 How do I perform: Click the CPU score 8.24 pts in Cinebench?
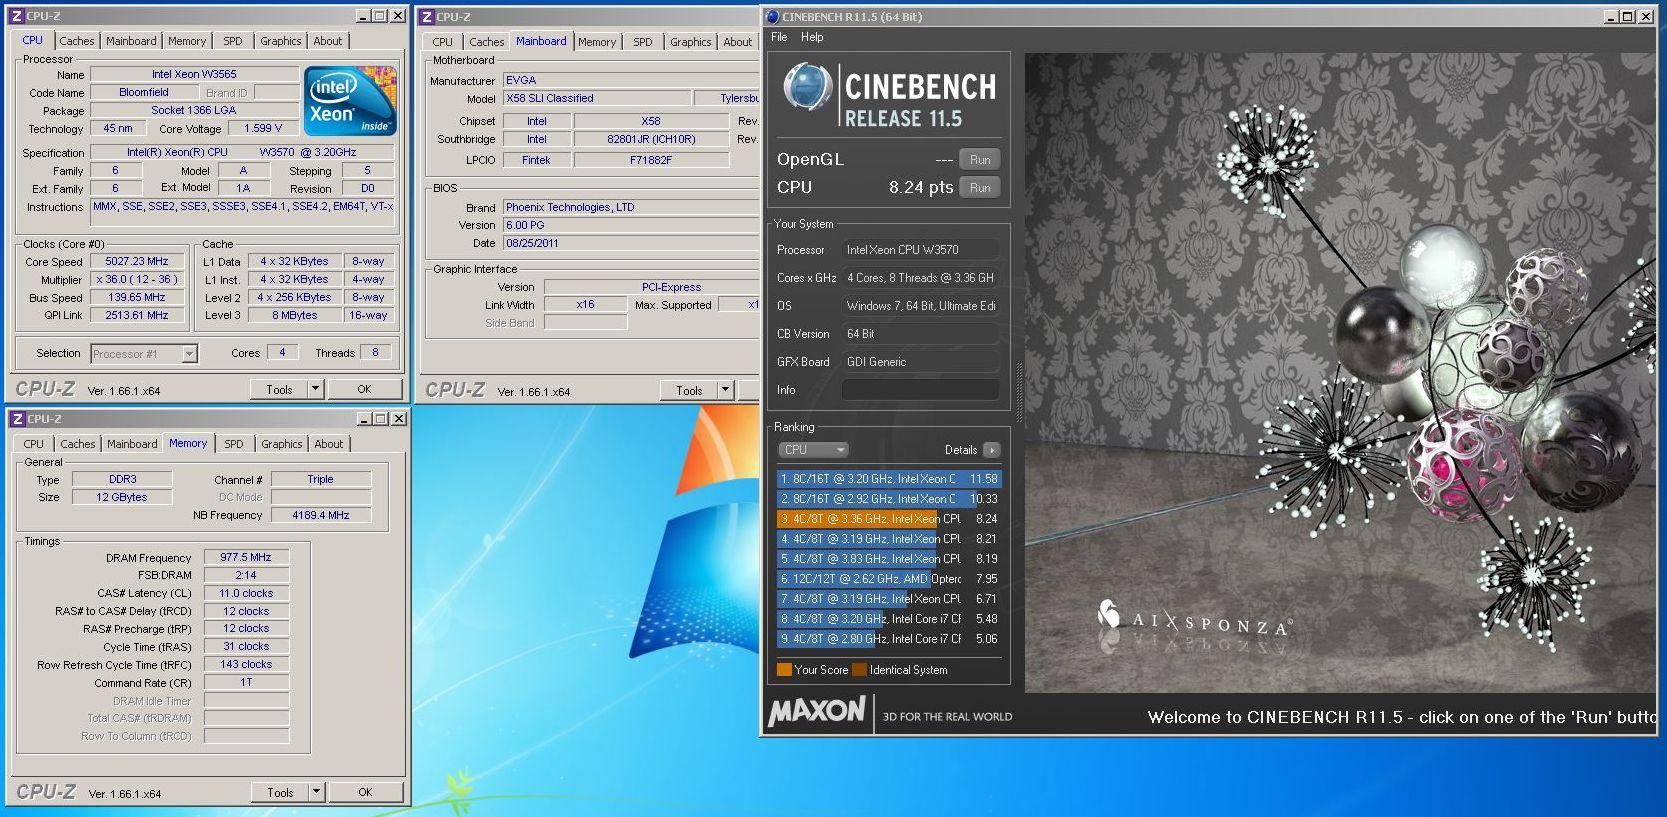921,187
